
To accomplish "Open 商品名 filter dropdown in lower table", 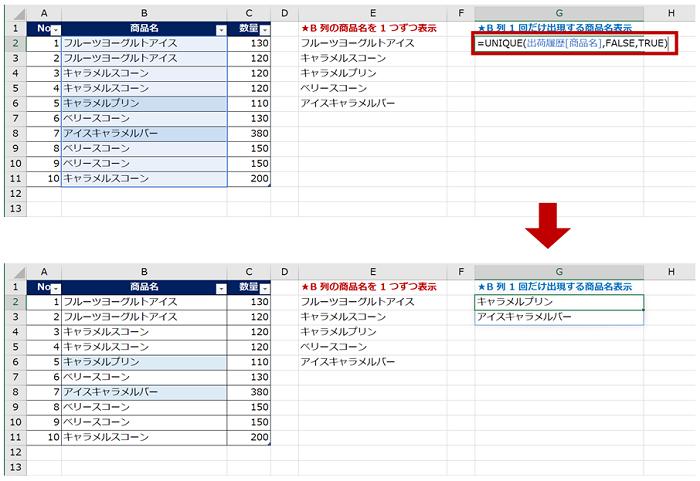I will 220,288.
